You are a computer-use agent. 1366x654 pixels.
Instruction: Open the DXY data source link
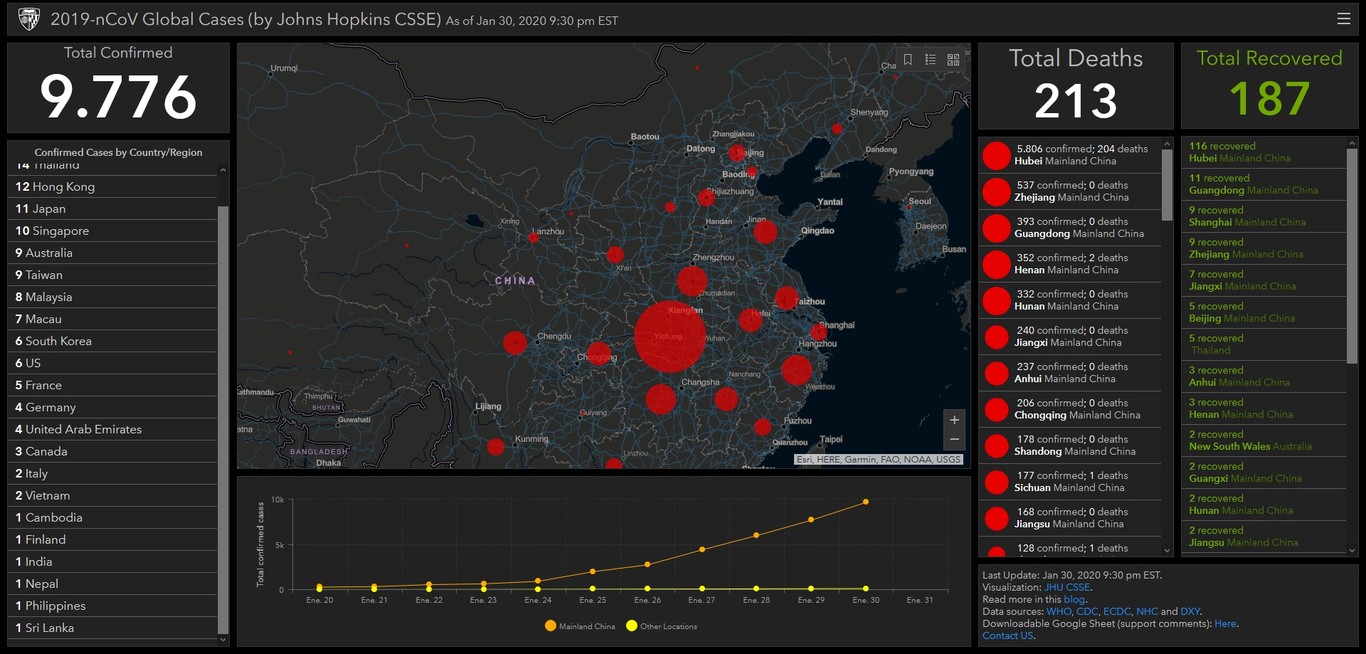pos(1191,612)
